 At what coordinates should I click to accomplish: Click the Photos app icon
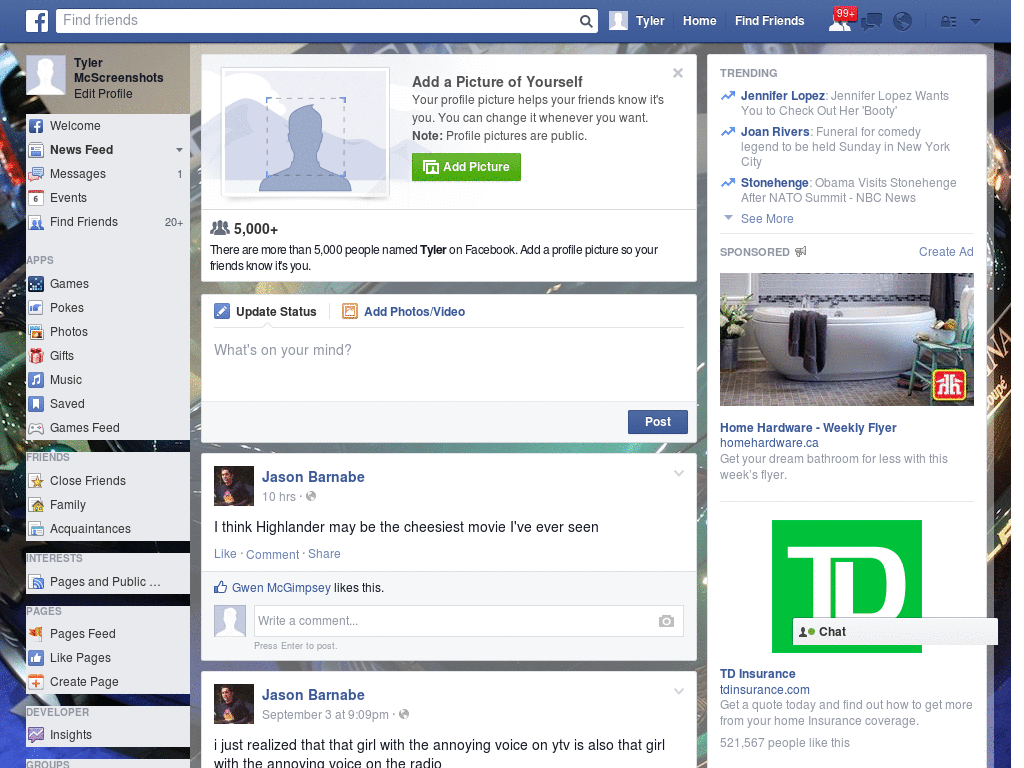point(37,332)
